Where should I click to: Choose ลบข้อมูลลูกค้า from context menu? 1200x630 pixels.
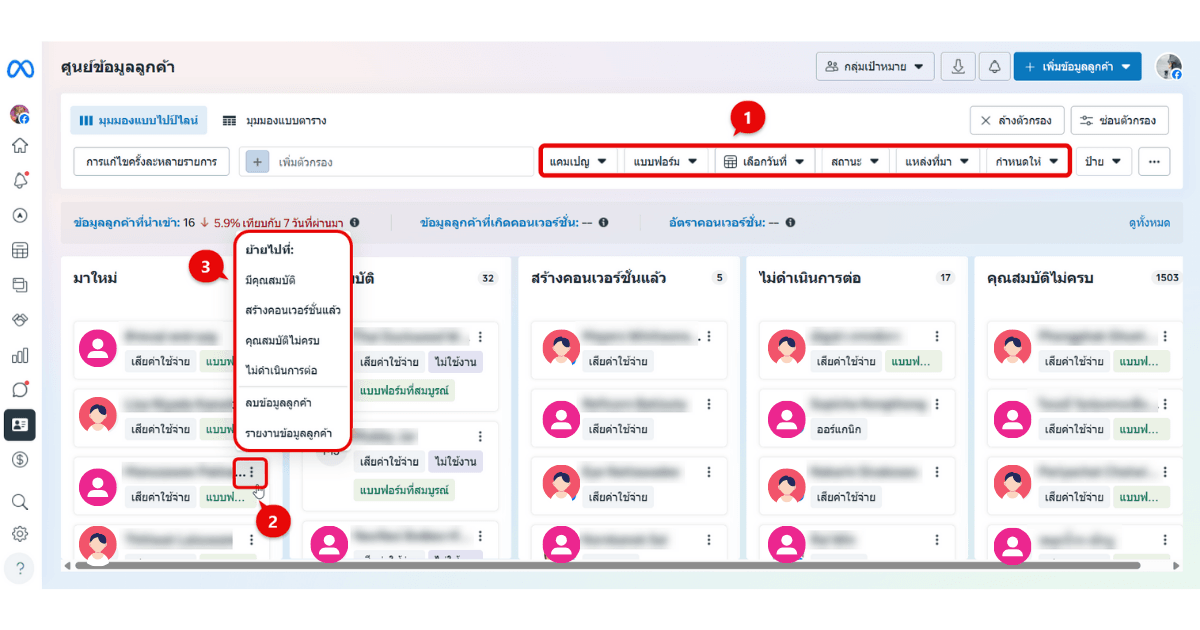[x=280, y=402]
